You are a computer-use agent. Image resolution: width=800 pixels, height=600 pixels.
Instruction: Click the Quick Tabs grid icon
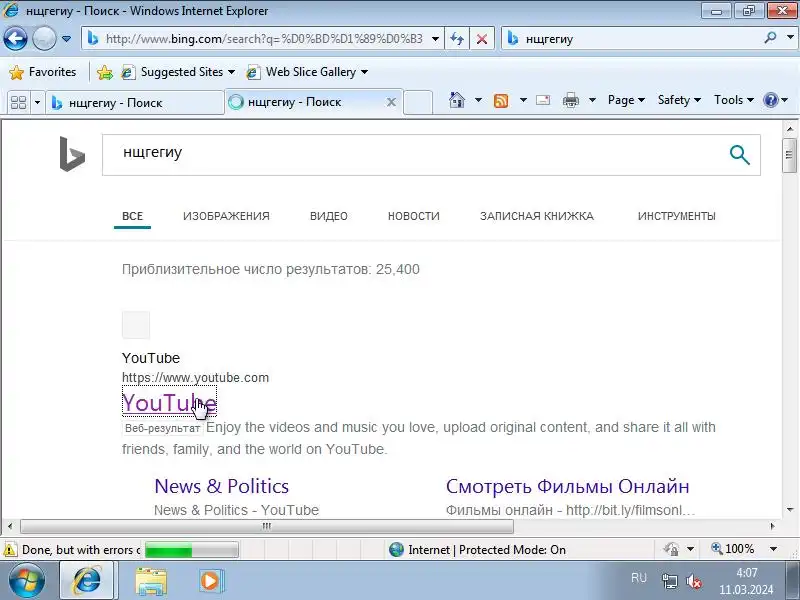pos(18,103)
